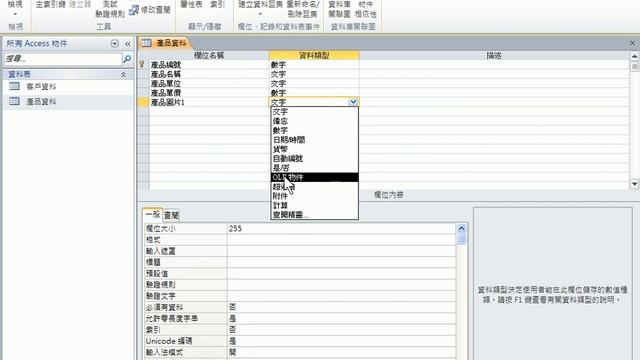Choose 查閱精靈 in the data type list
640x360 pixels.
pos(314,215)
